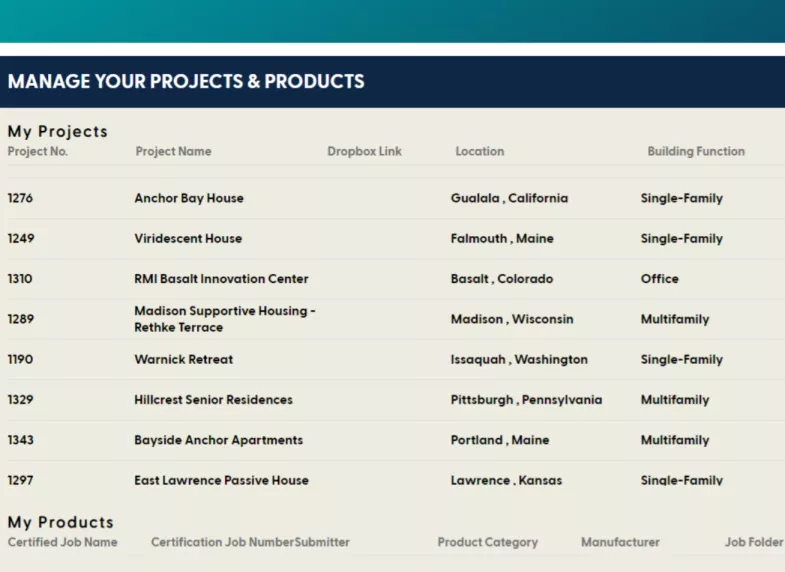Click project number 1343
This screenshot has width=785, height=572.
click(20, 440)
